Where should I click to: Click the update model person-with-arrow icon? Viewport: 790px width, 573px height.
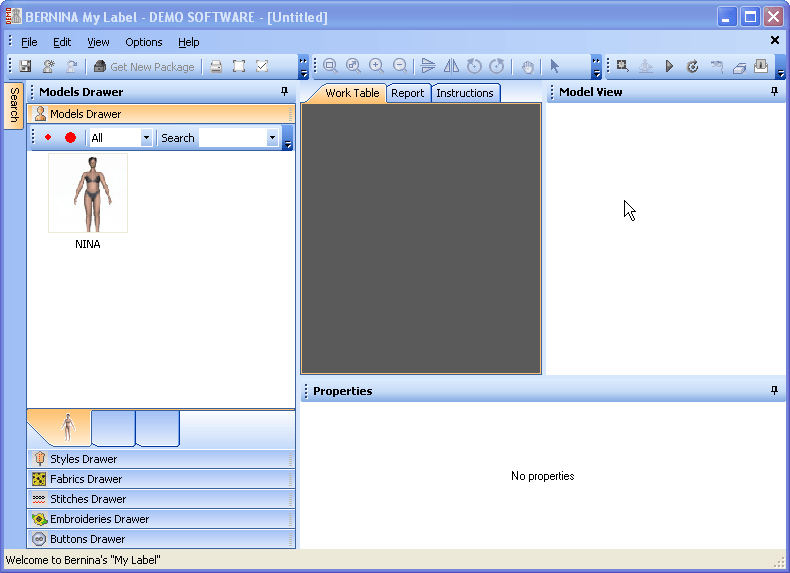click(72, 67)
